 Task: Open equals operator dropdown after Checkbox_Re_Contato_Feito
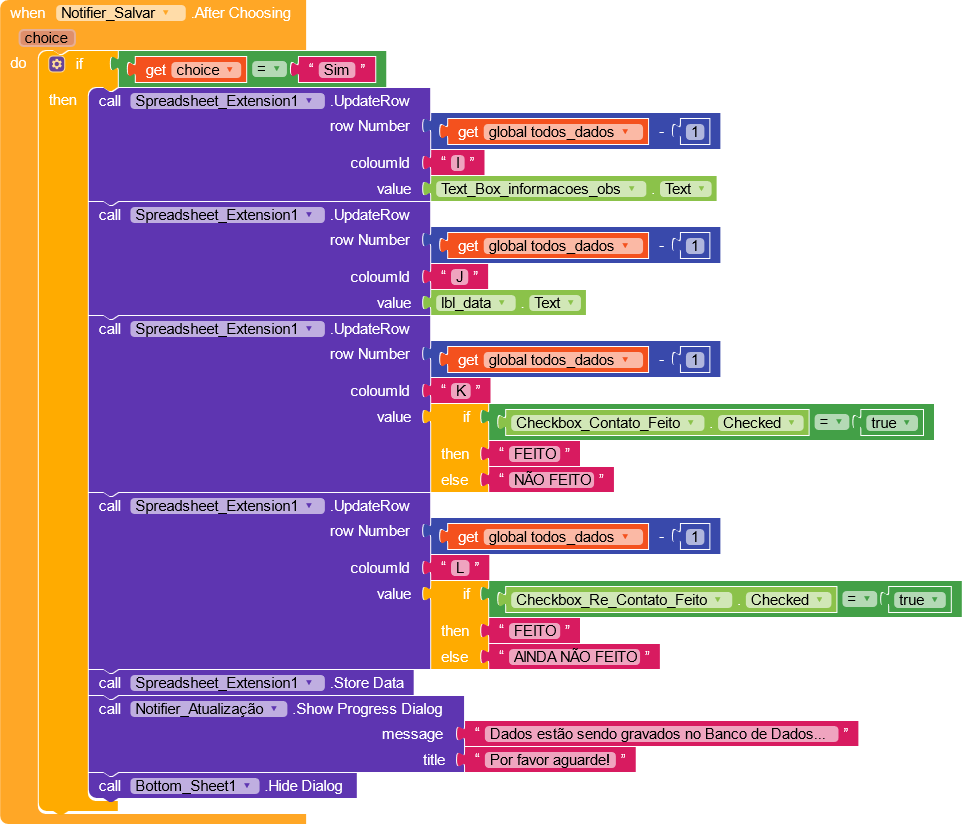(x=859, y=599)
